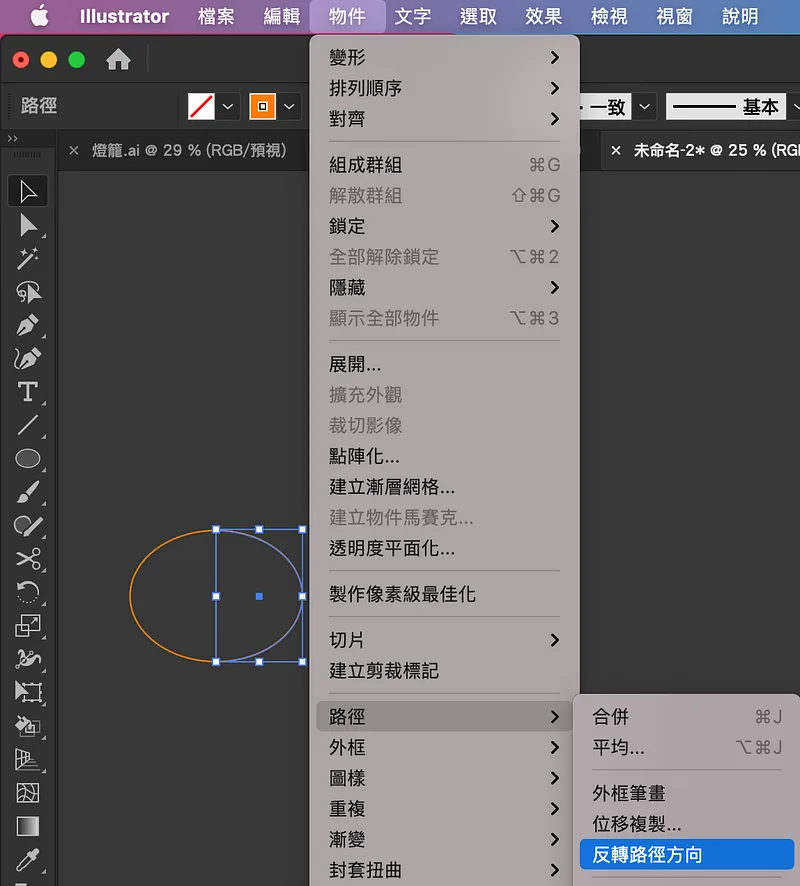Choose 建立剪裁標記 menu item

(444, 671)
